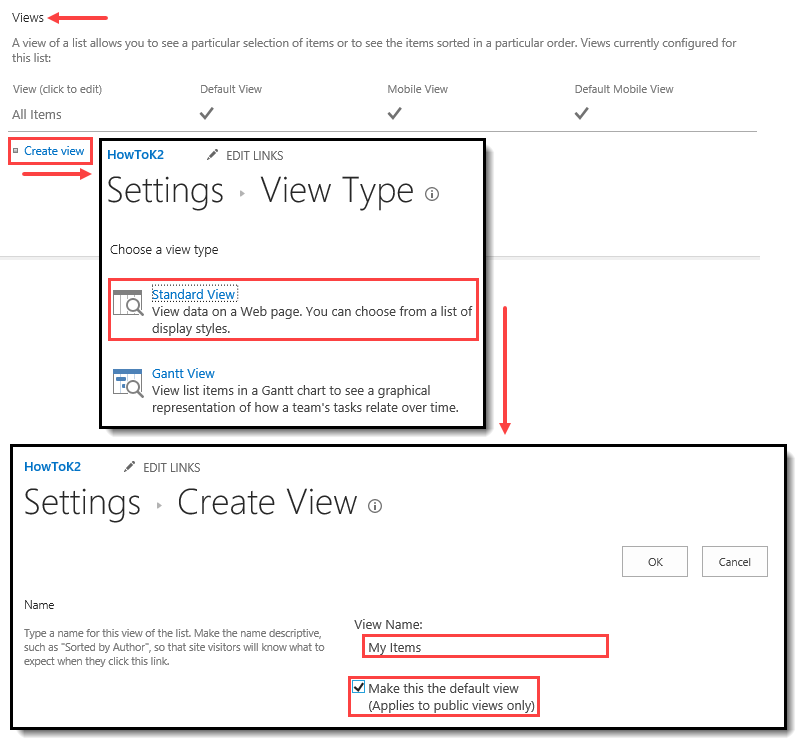Screen dimensions: 800x750
Task: Uncheck Make this the default view
Action: coord(358,686)
